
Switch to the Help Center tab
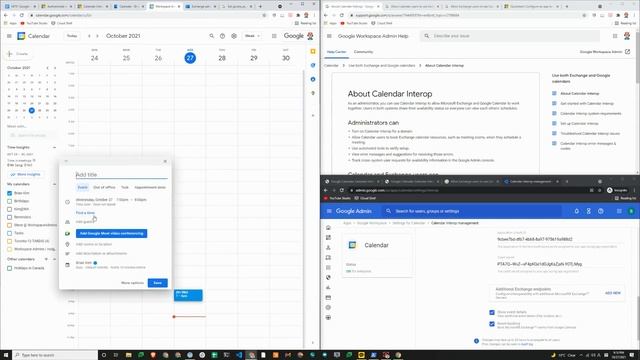(x=336, y=52)
